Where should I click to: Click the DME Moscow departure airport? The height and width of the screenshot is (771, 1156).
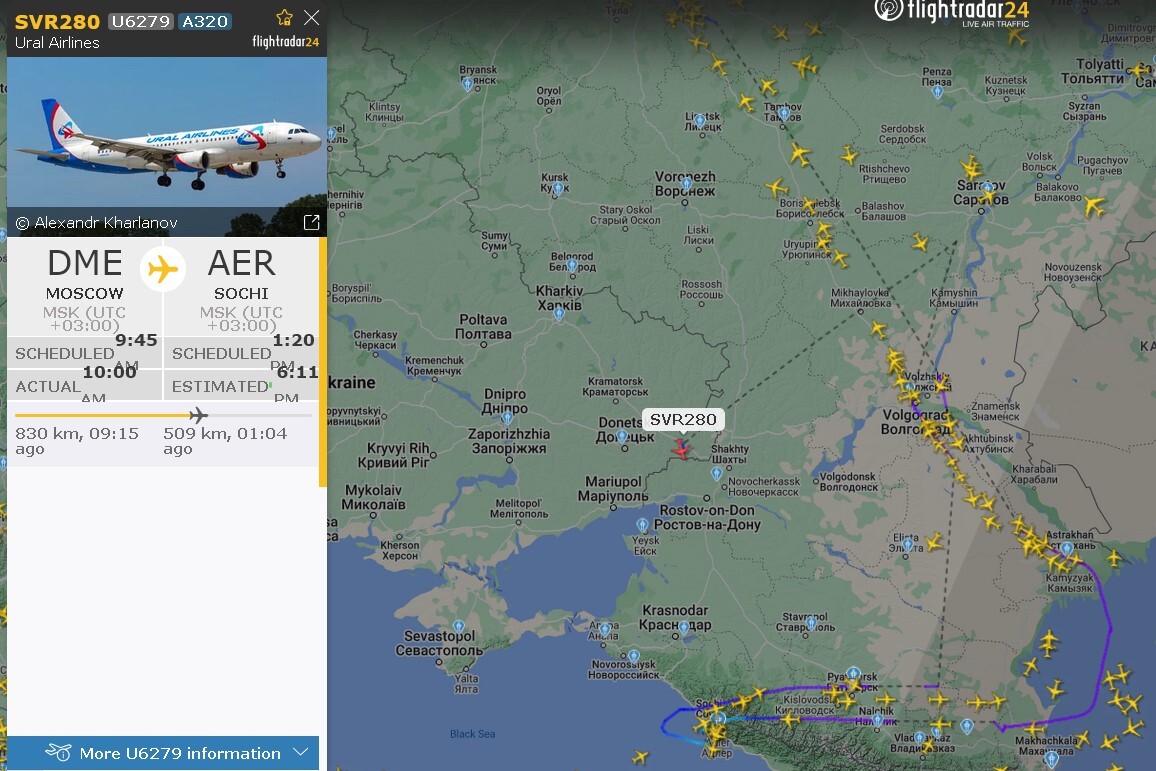point(85,273)
